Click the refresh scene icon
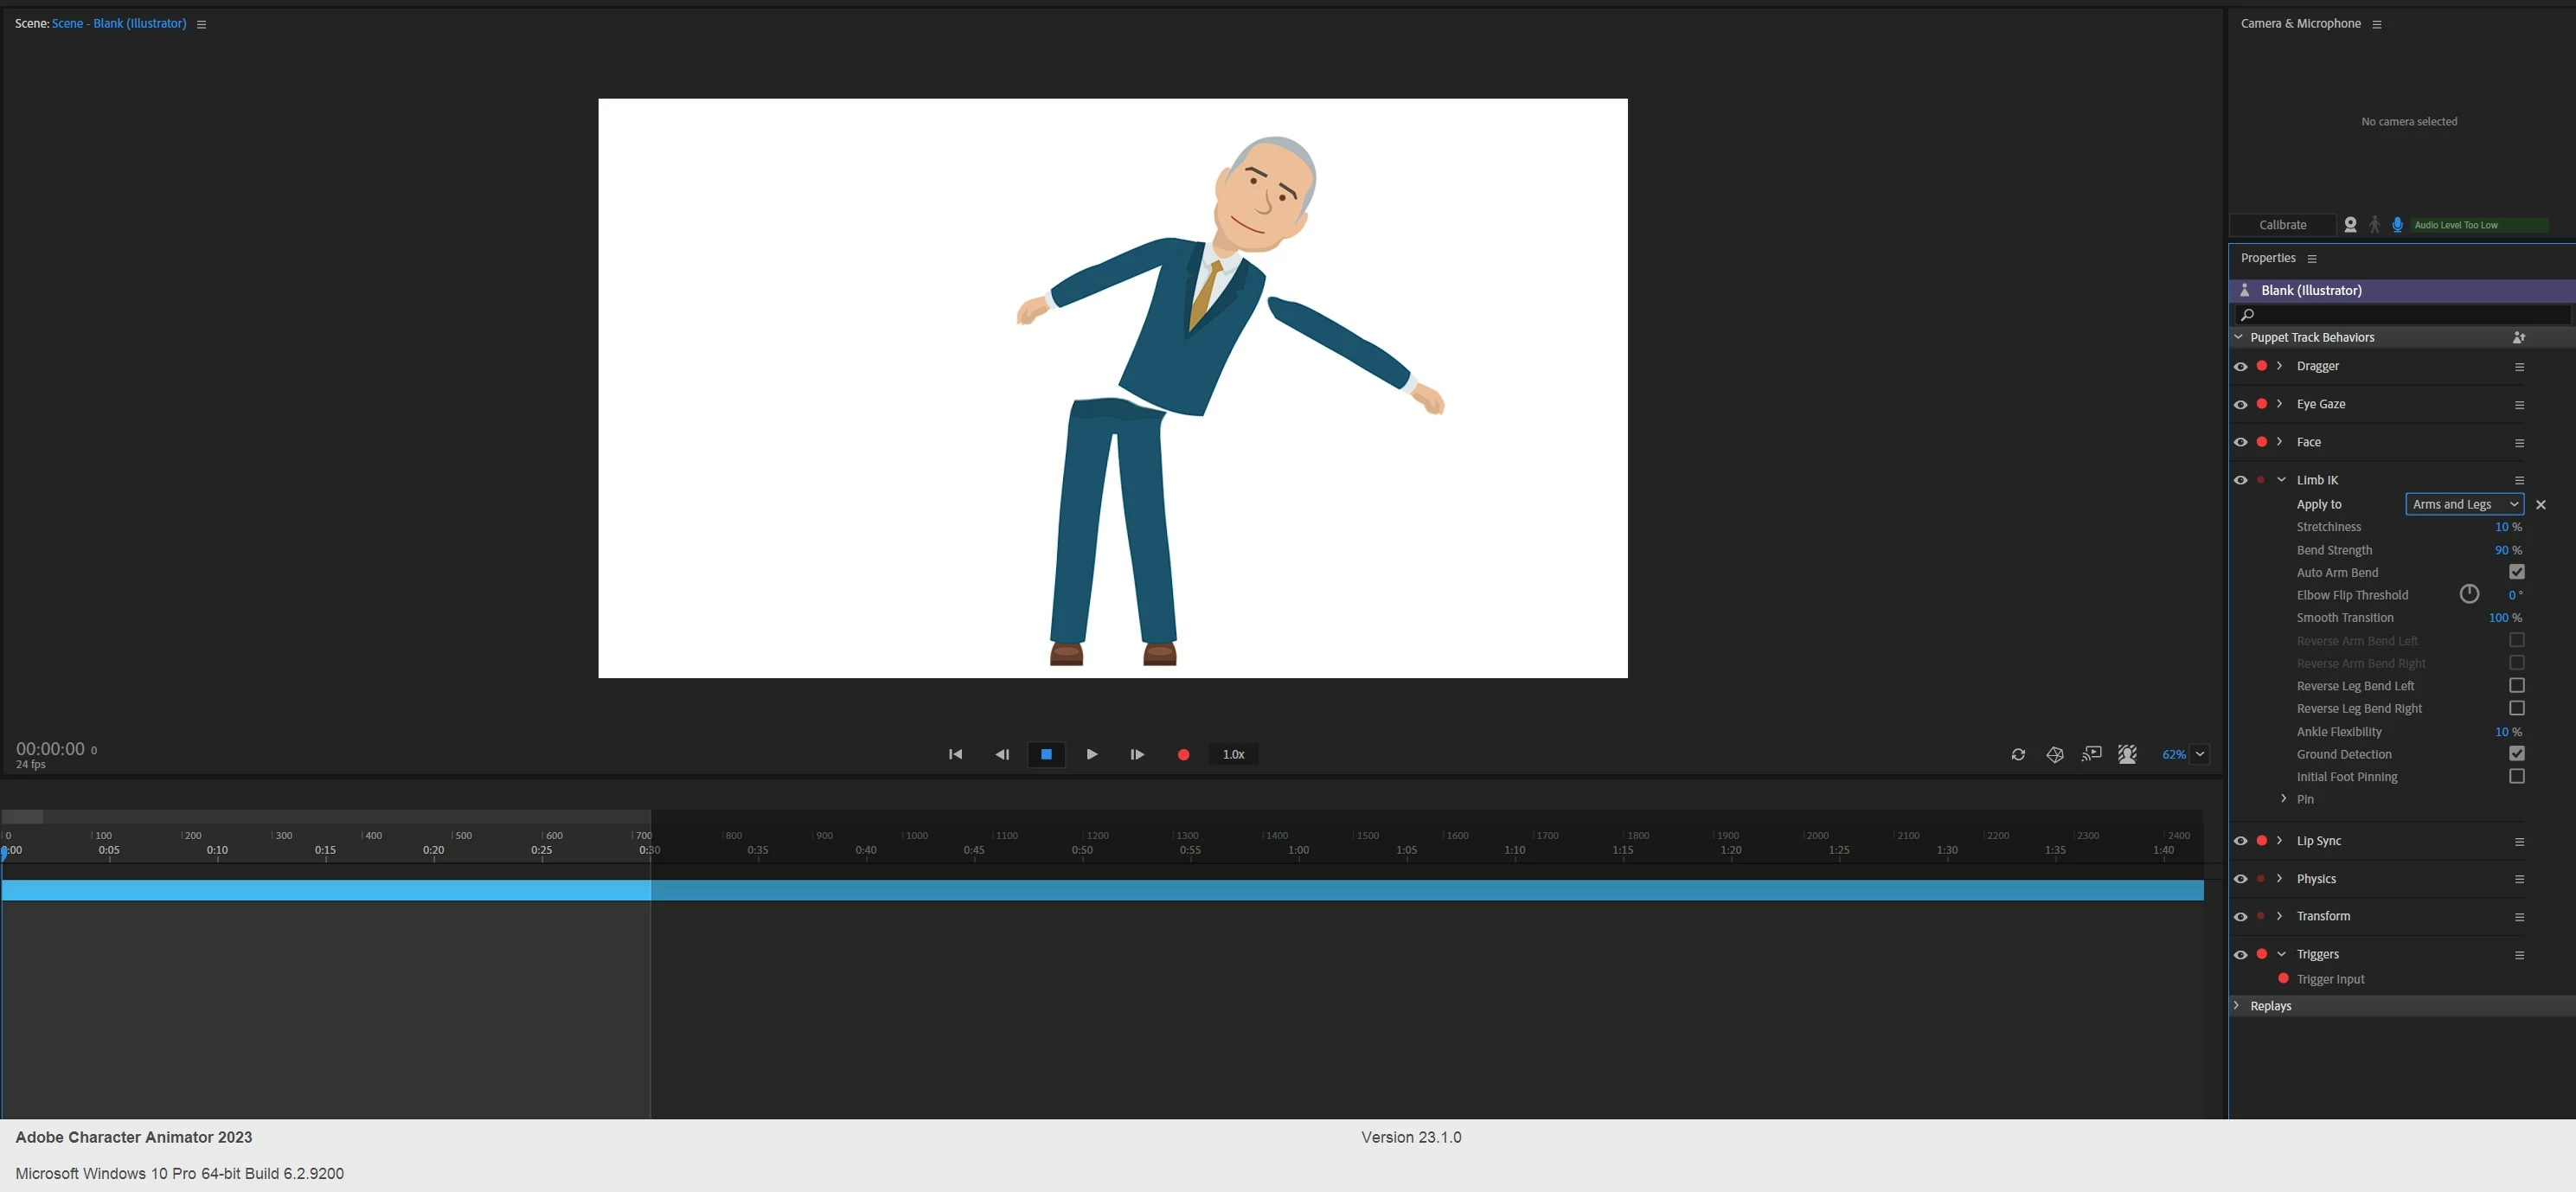The height and width of the screenshot is (1192, 2576). pos(2018,755)
